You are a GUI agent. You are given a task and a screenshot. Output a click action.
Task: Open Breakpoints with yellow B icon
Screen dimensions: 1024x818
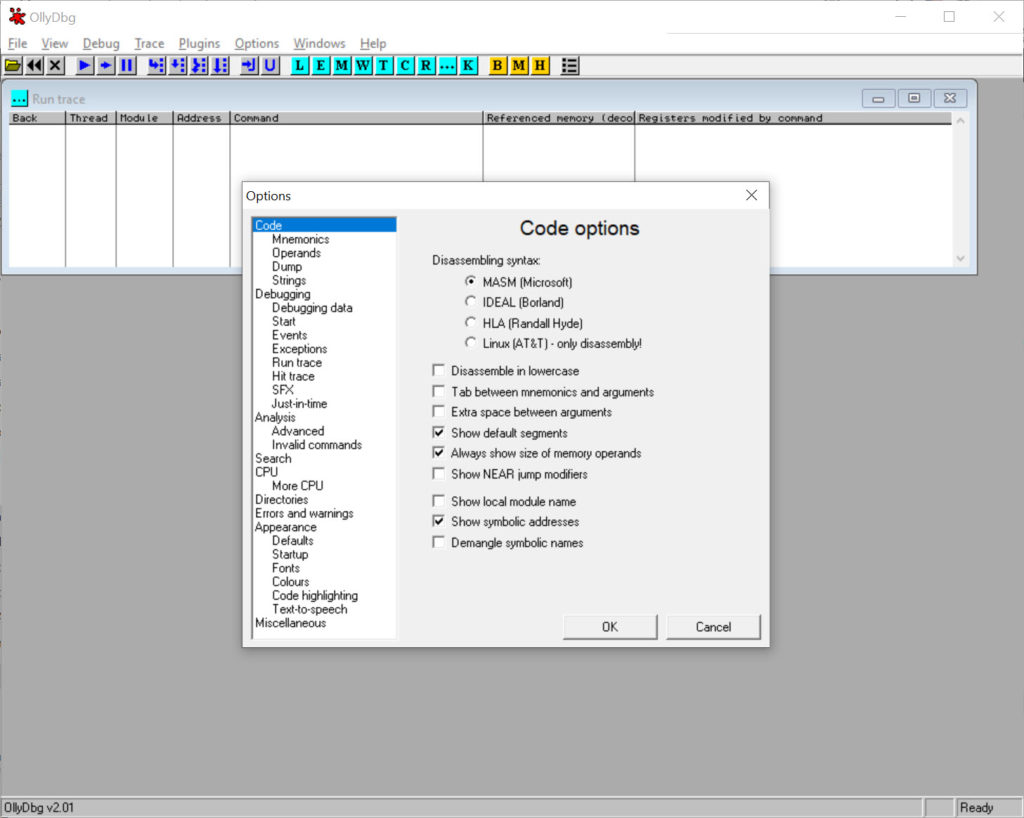(498, 65)
